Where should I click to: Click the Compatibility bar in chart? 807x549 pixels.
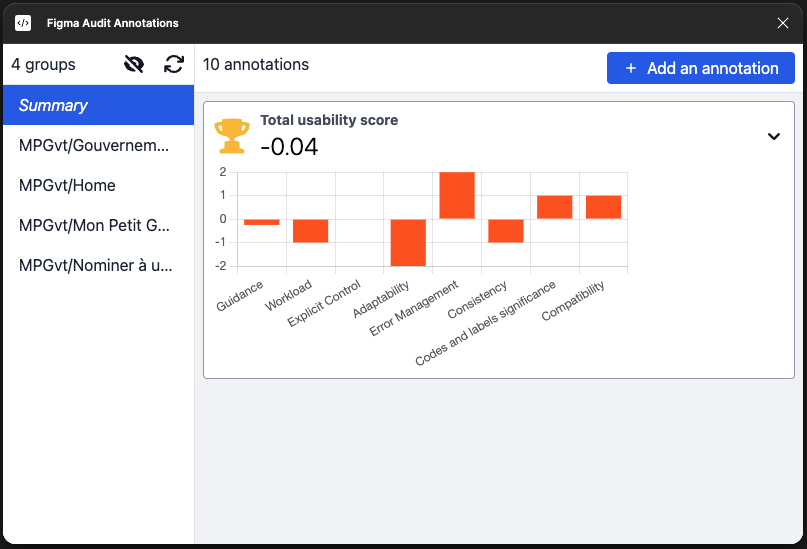[x=603, y=207]
